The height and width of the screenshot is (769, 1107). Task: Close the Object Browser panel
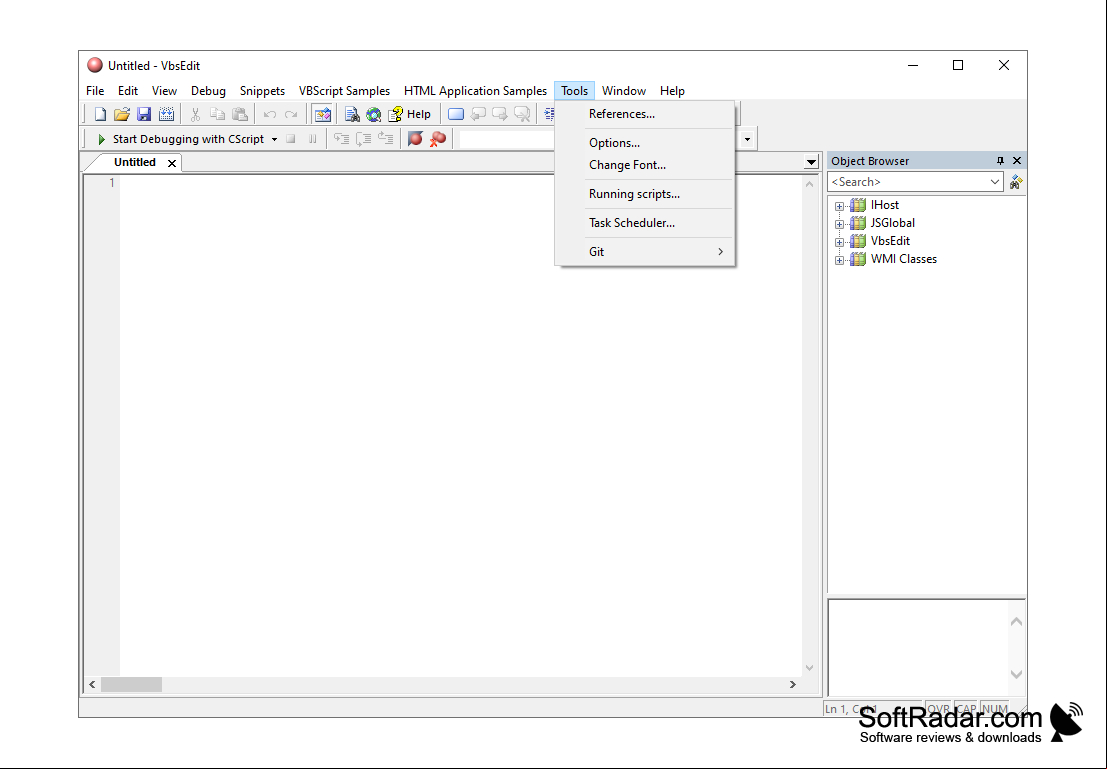pos(1017,161)
